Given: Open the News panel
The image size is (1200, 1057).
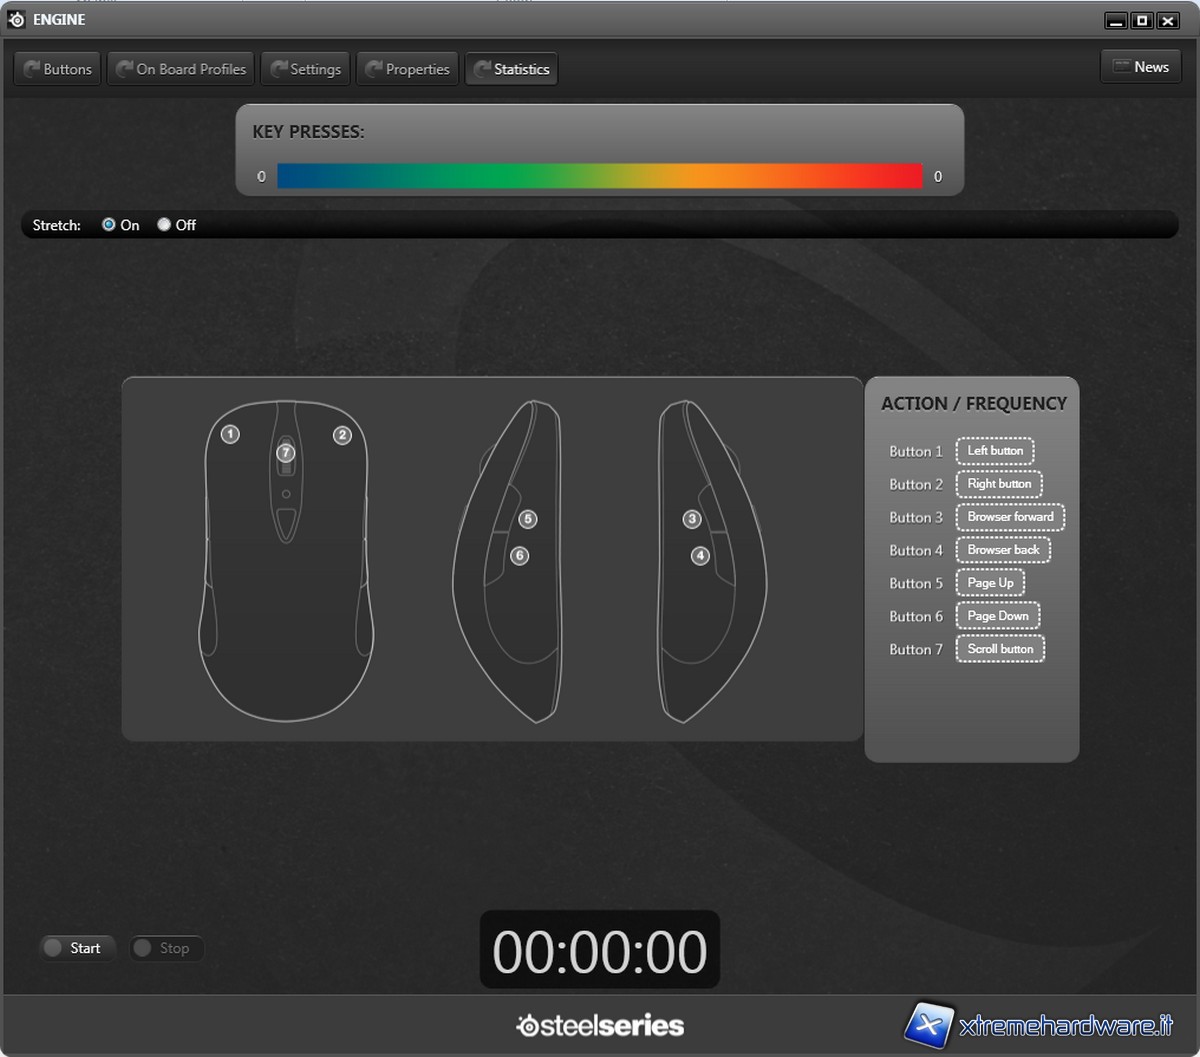Looking at the screenshot, I should pyautogui.click(x=1141, y=67).
